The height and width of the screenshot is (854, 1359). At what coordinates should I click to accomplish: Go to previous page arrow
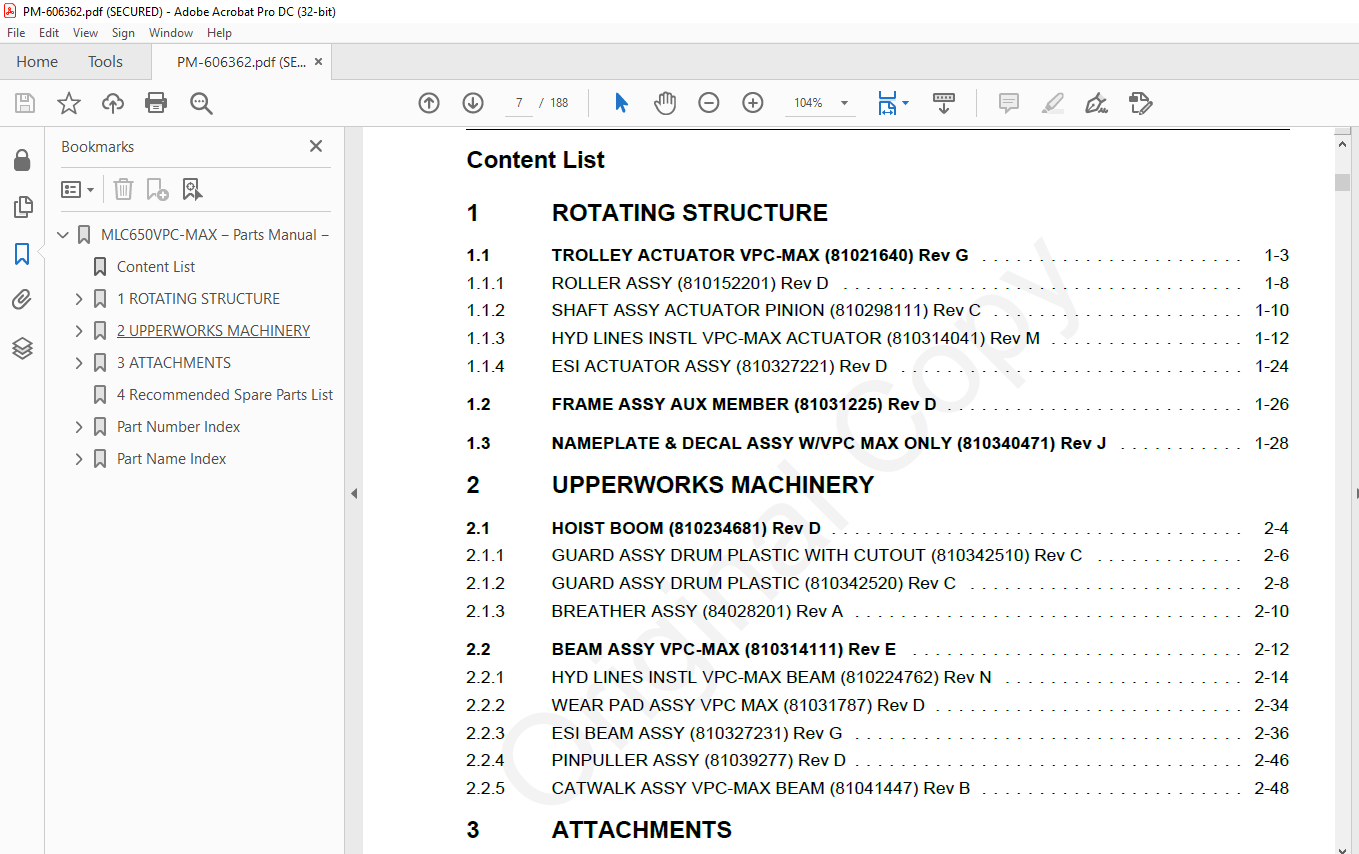pyautogui.click(x=429, y=103)
